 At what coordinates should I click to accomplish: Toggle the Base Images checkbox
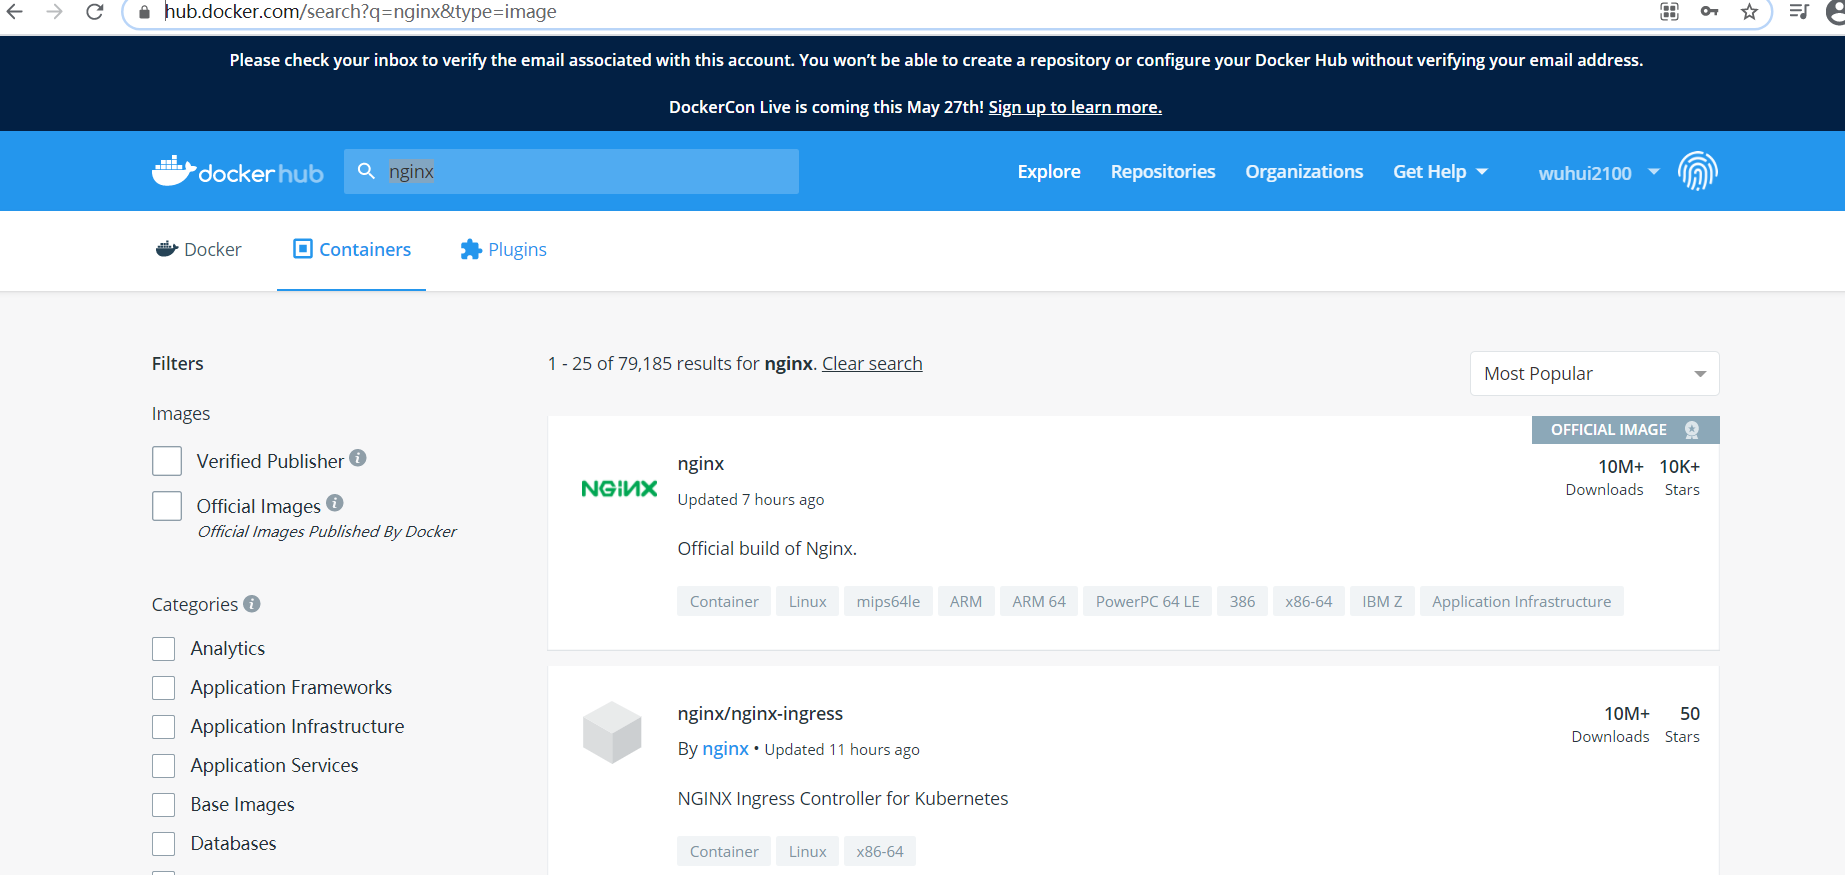[x=164, y=805]
